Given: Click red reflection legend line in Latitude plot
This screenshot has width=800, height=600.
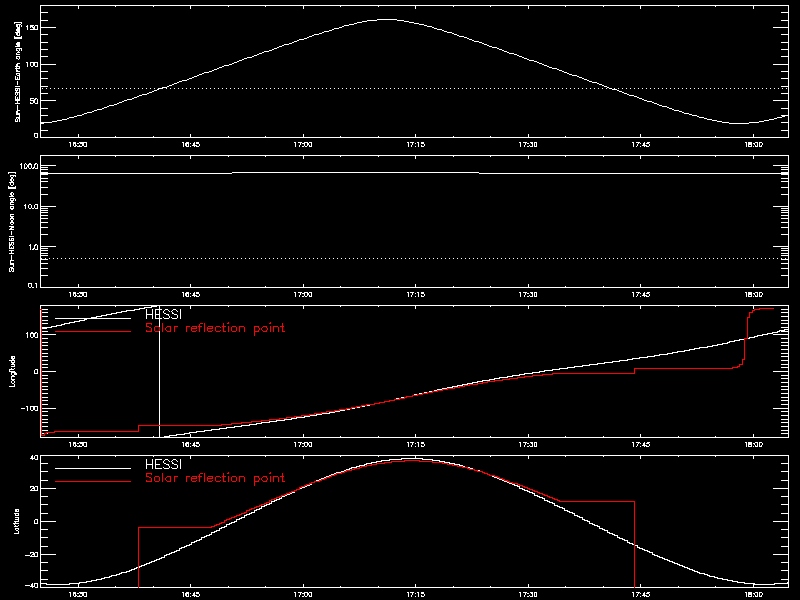Looking at the screenshot, I should [93, 482].
